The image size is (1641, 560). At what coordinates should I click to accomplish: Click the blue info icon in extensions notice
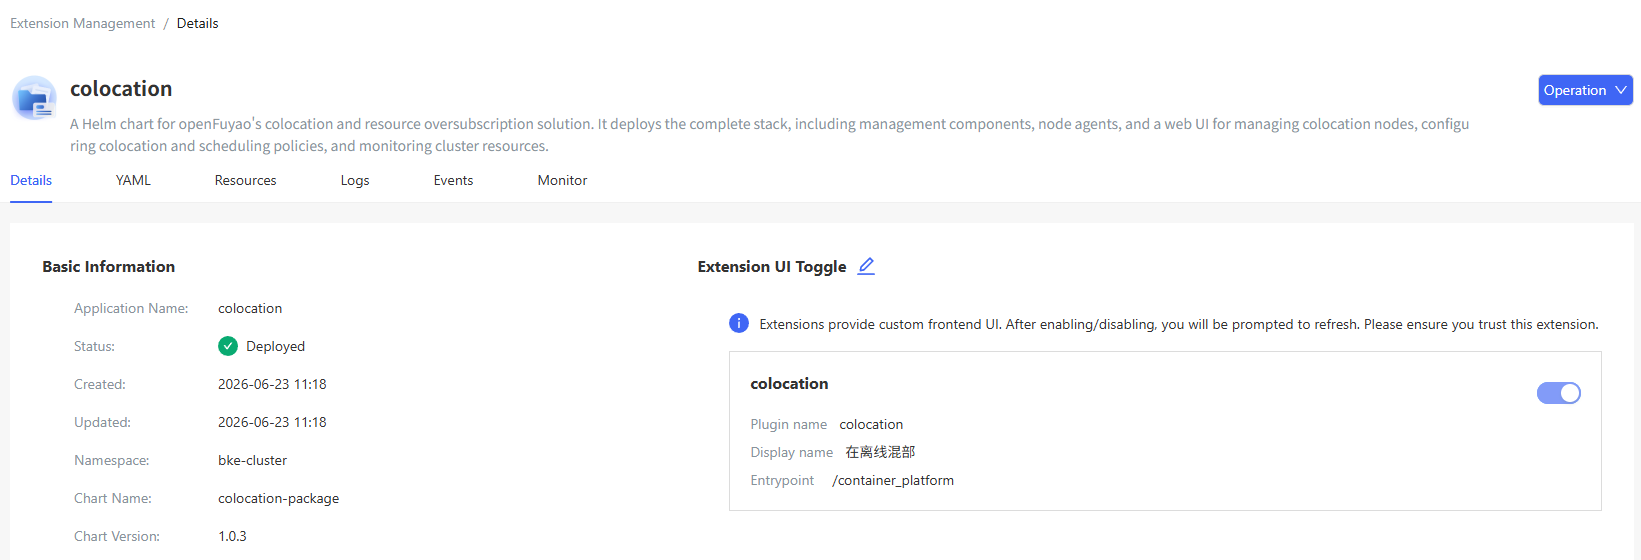(739, 323)
